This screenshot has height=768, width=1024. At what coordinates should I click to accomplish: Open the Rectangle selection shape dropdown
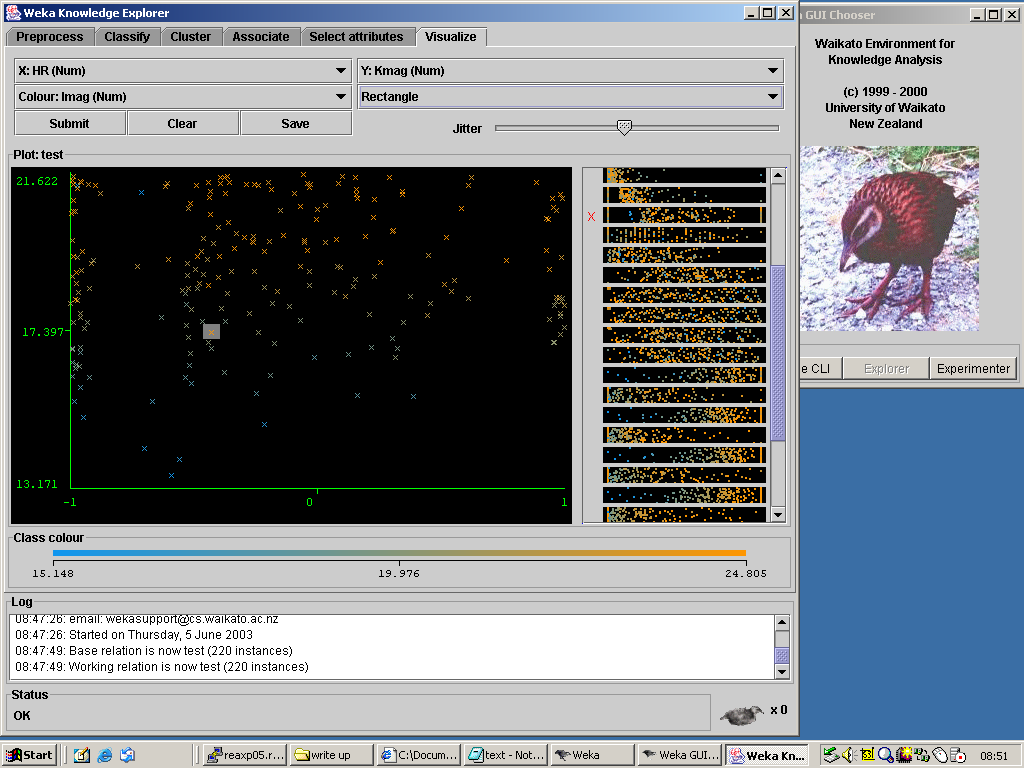pos(570,97)
